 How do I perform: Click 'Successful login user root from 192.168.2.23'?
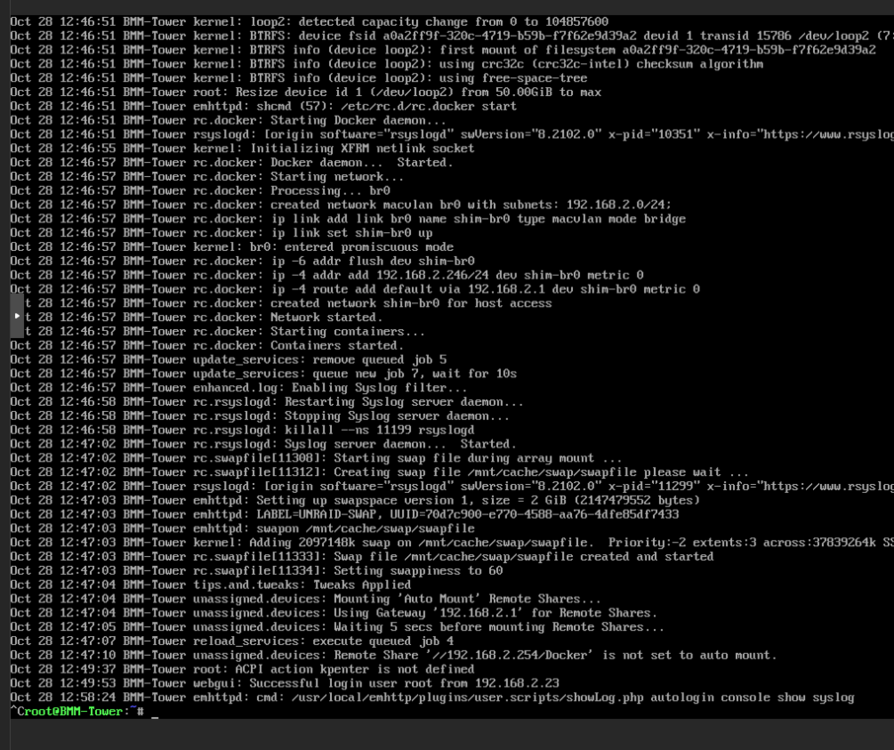pos(285,683)
